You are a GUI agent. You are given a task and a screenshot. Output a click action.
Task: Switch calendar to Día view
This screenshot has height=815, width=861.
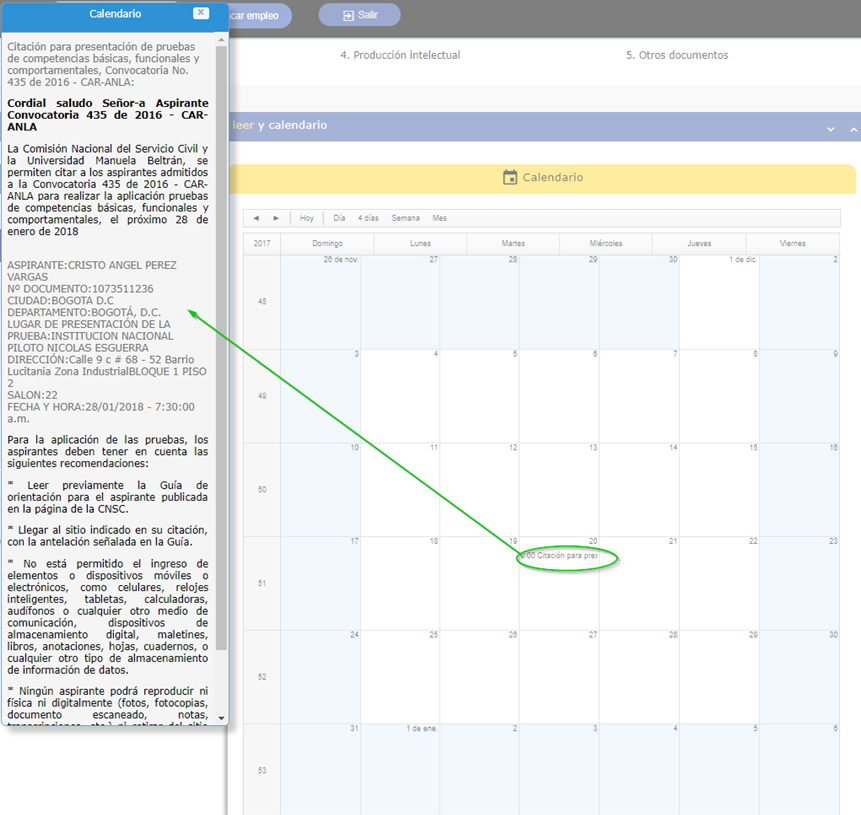pyautogui.click(x=339, y=218)
